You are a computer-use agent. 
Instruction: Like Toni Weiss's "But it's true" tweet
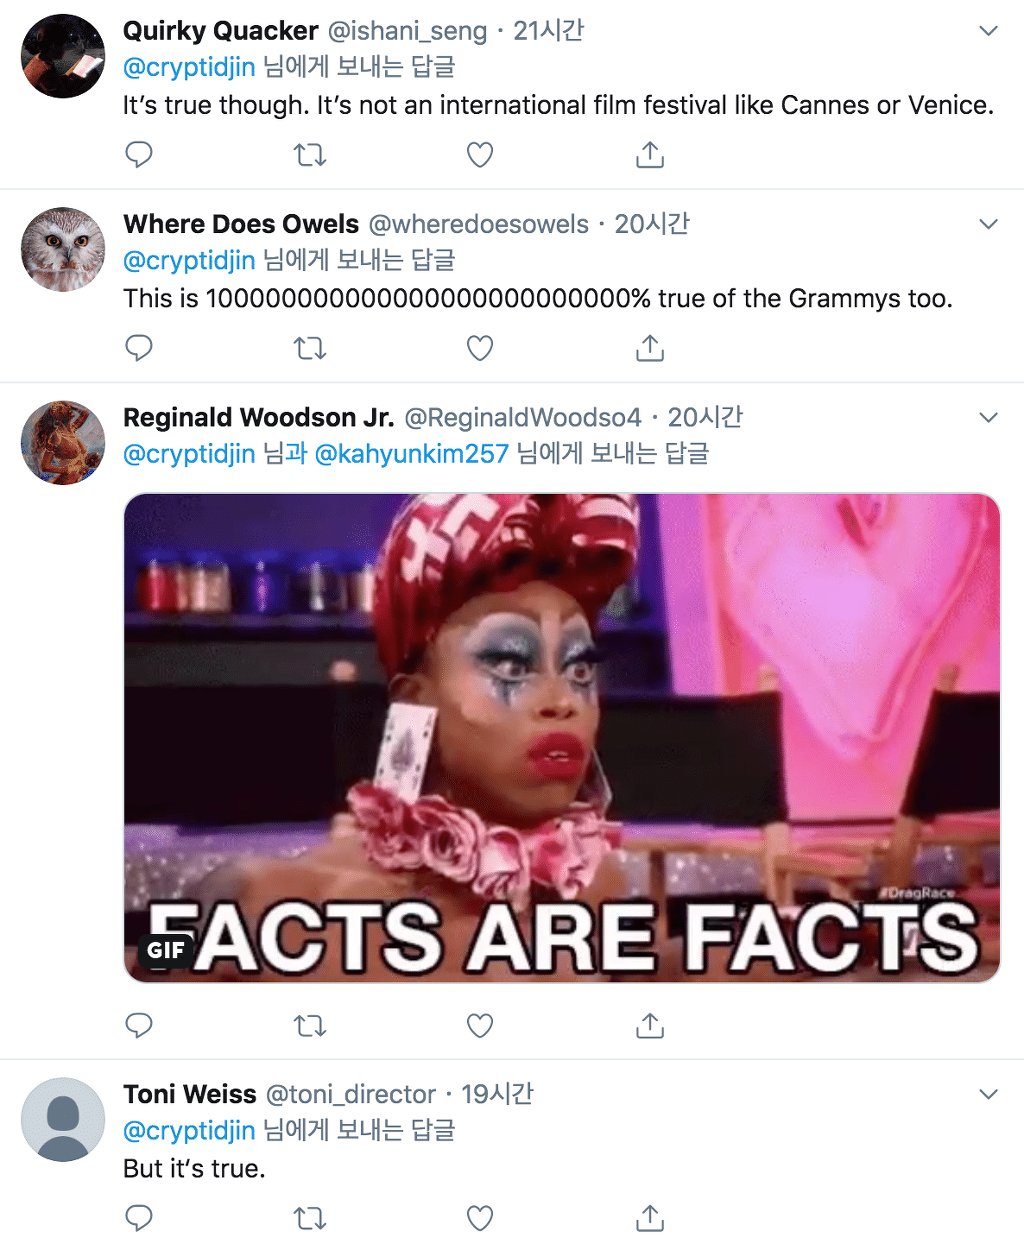tap(480, 1218)
